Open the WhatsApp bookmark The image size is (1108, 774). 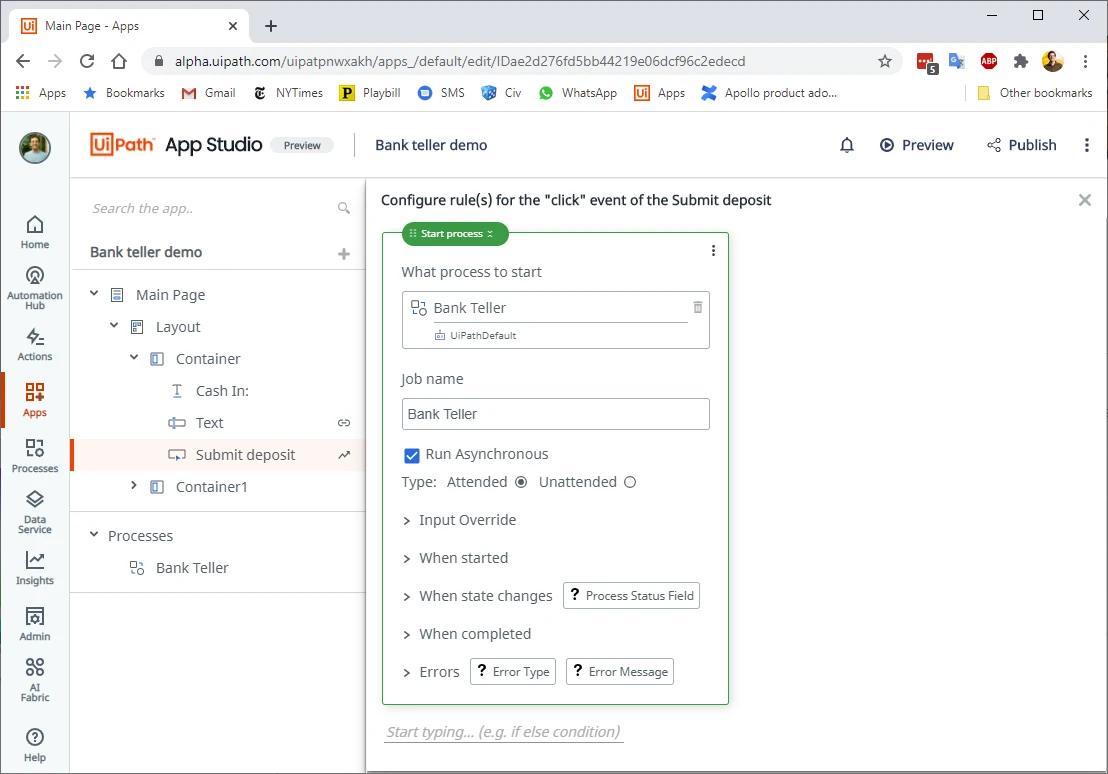pos(577,93)
